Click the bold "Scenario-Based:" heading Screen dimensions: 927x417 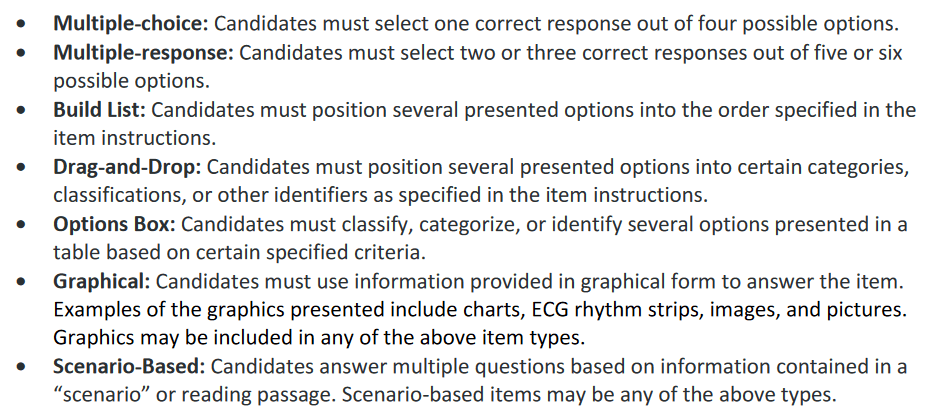tap(128, 367)
